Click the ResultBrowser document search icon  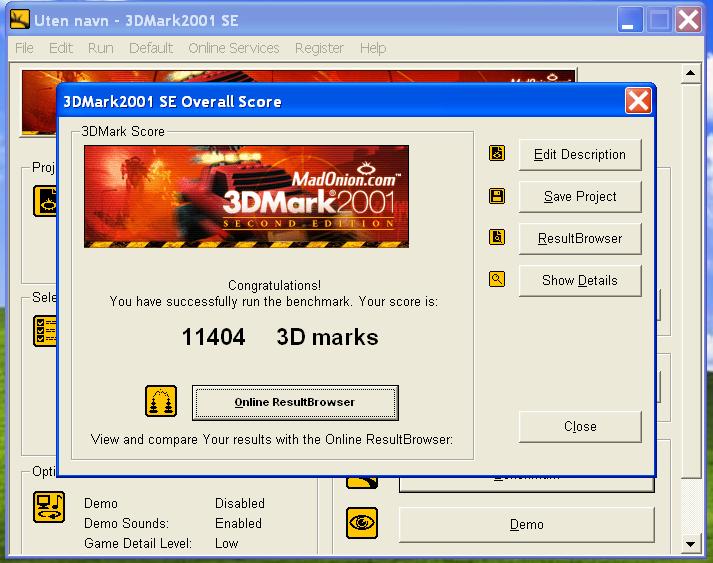497,237
